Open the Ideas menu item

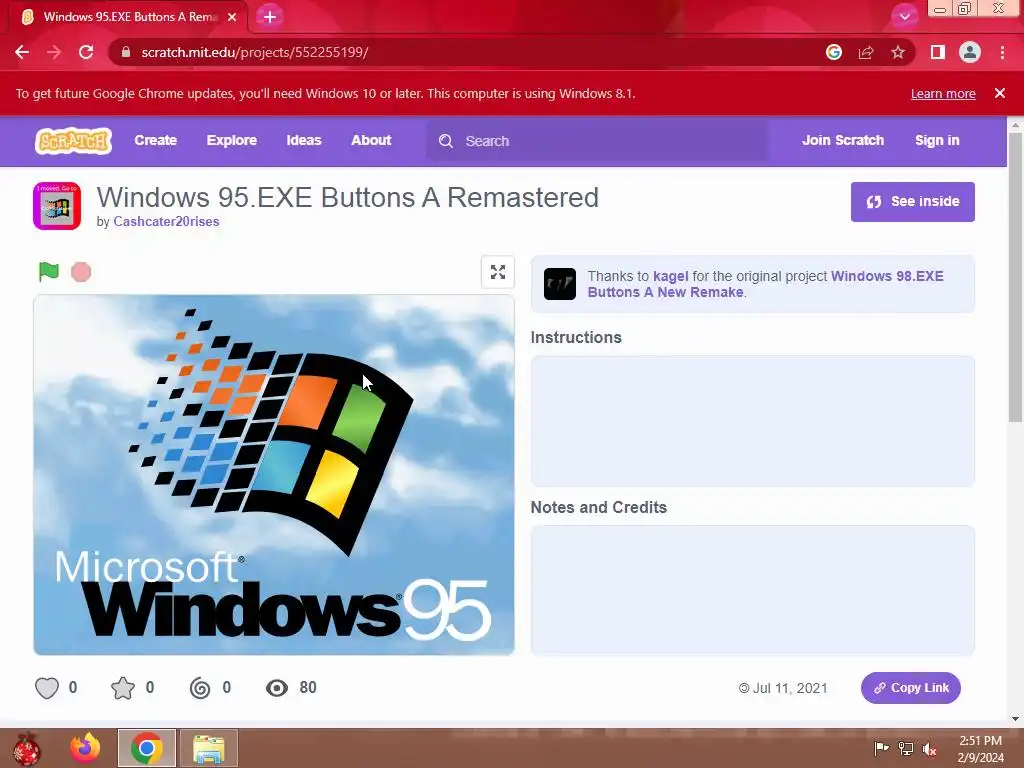pos(304,140)
